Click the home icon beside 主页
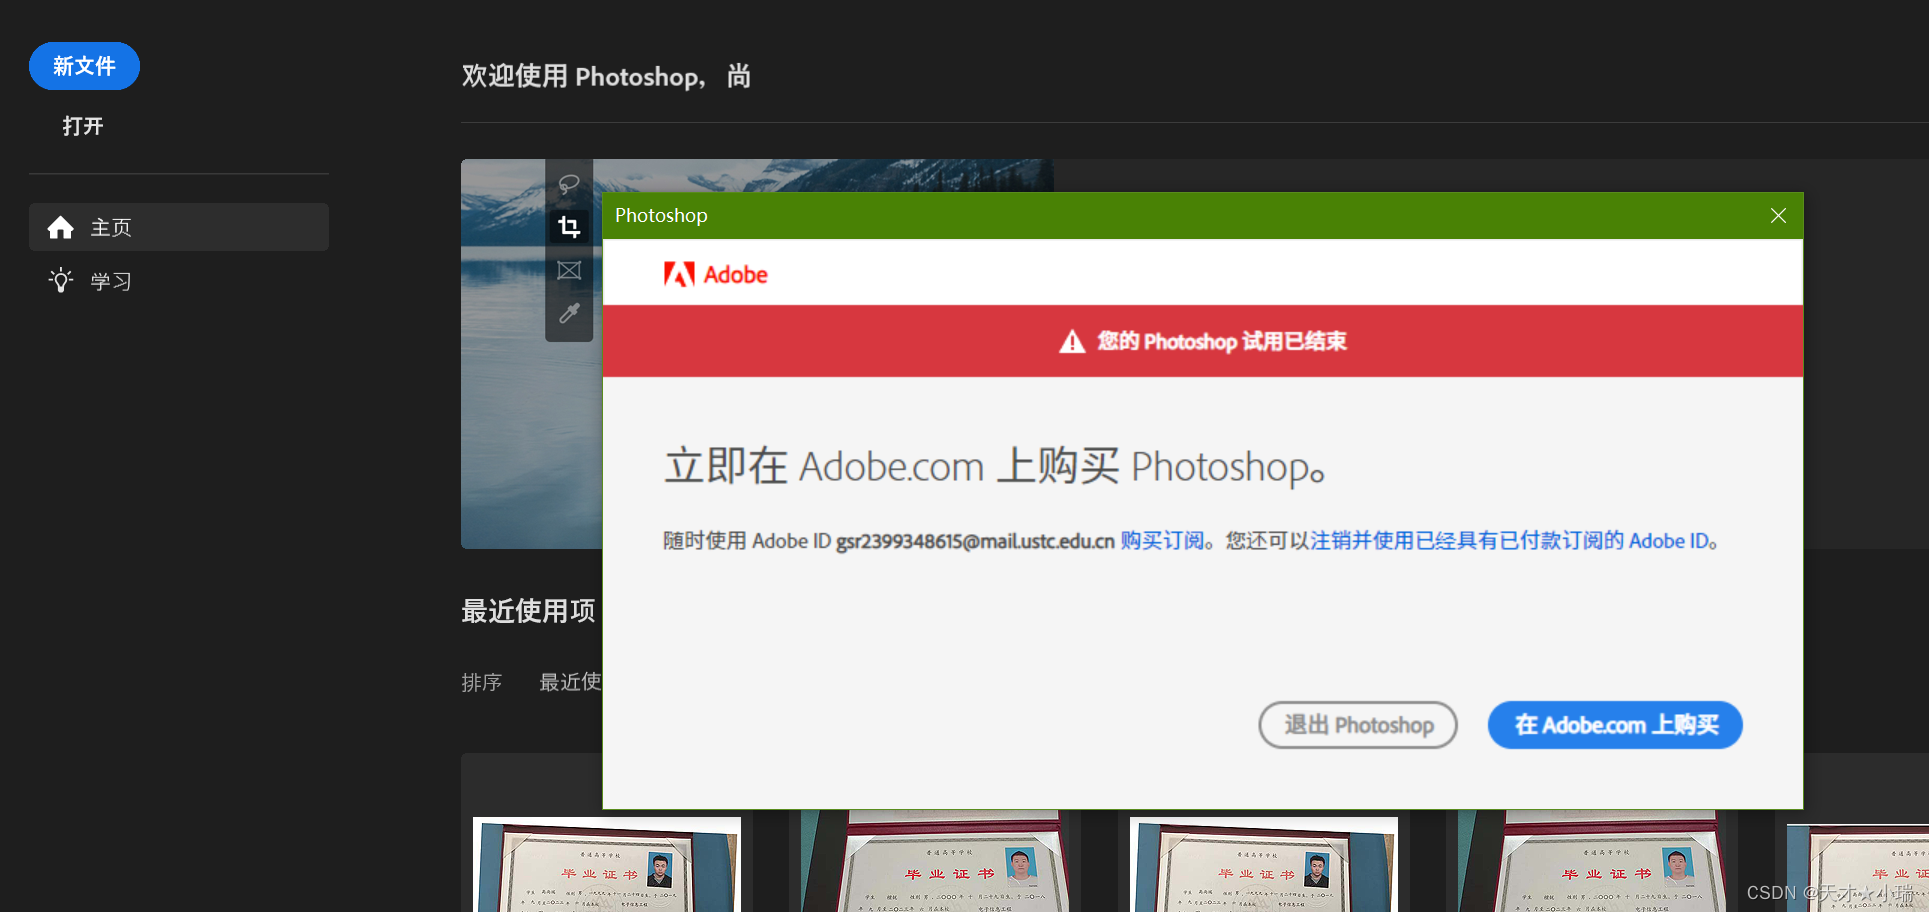 point(61,227)
